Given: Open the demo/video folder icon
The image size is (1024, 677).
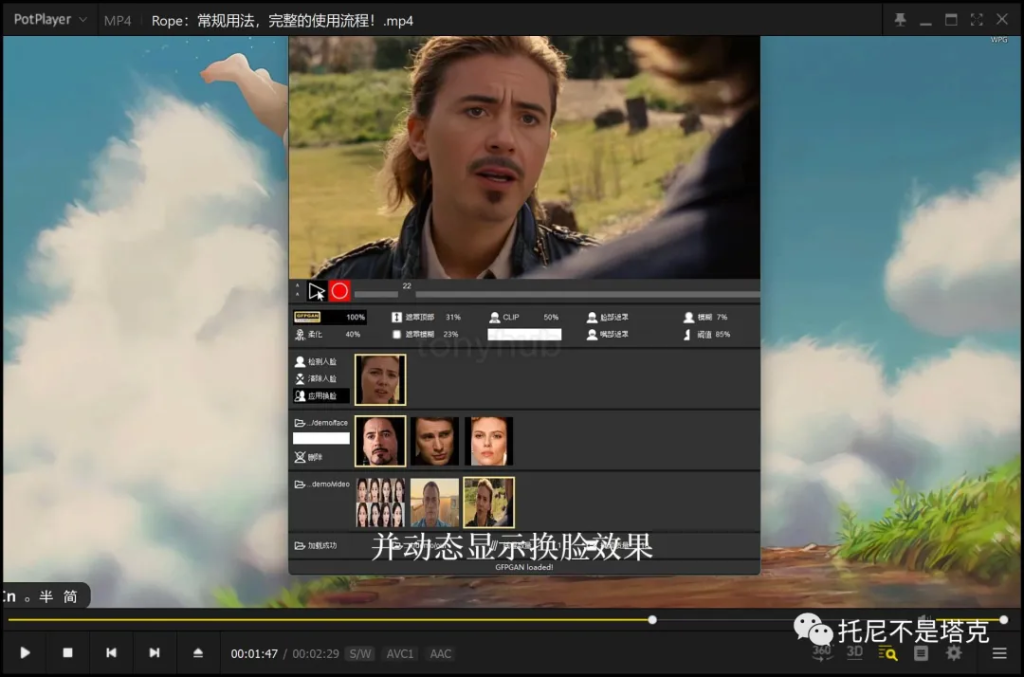Looking at the screenshot, I should click(x=300, y=484).
